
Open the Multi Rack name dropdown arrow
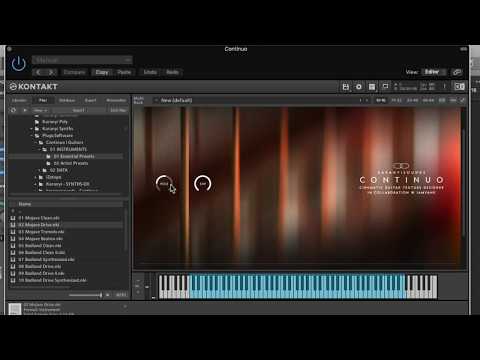(x=156, y=100)
